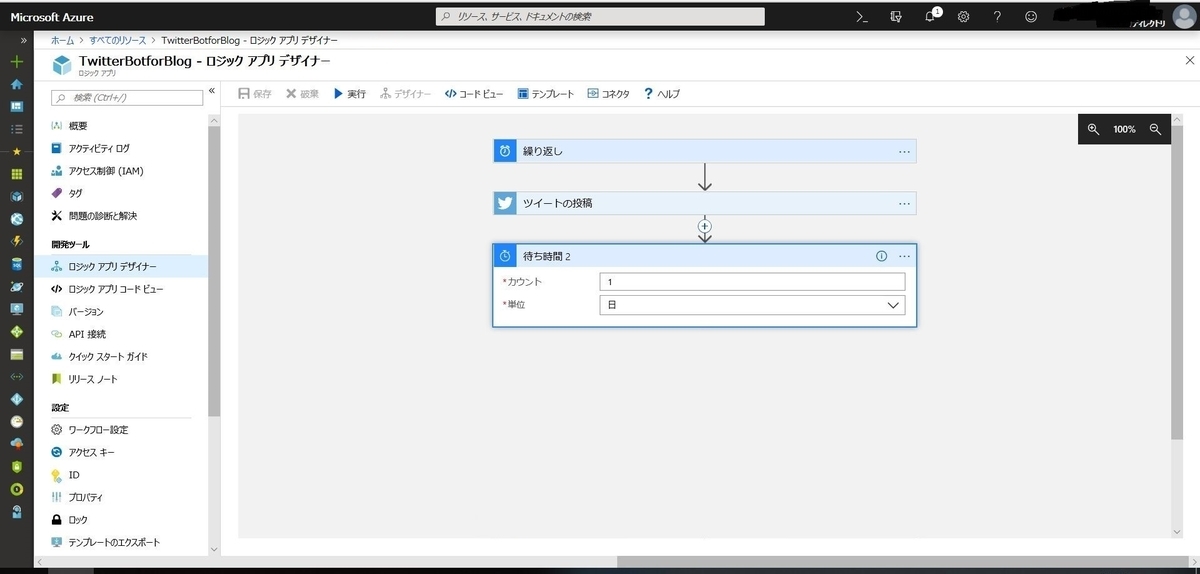1200x574 pixels.
Task: Open the ellipsis menu on 繰り返し step
Action: click(x=904, y=151)
